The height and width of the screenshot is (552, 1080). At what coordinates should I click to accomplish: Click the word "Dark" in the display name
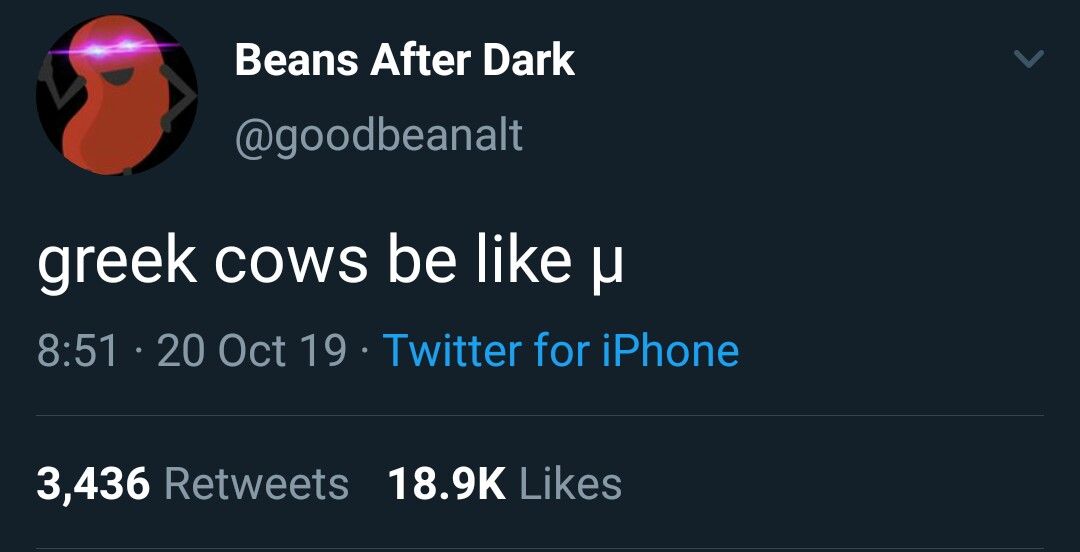click(528, 60)
